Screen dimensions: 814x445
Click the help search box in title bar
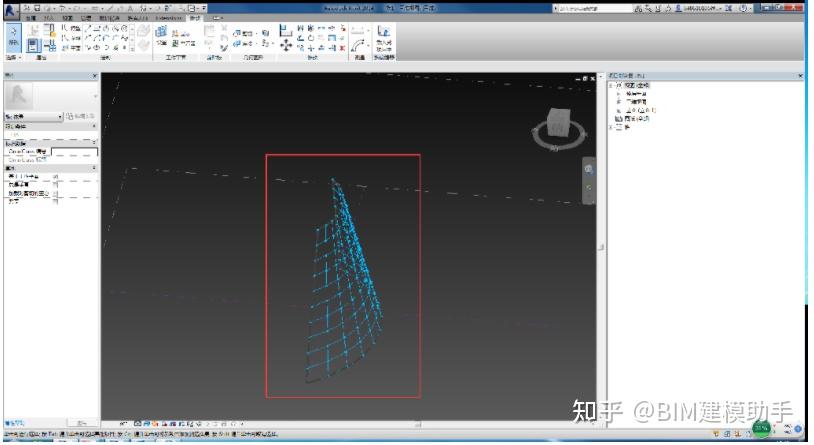pos(593,8)
